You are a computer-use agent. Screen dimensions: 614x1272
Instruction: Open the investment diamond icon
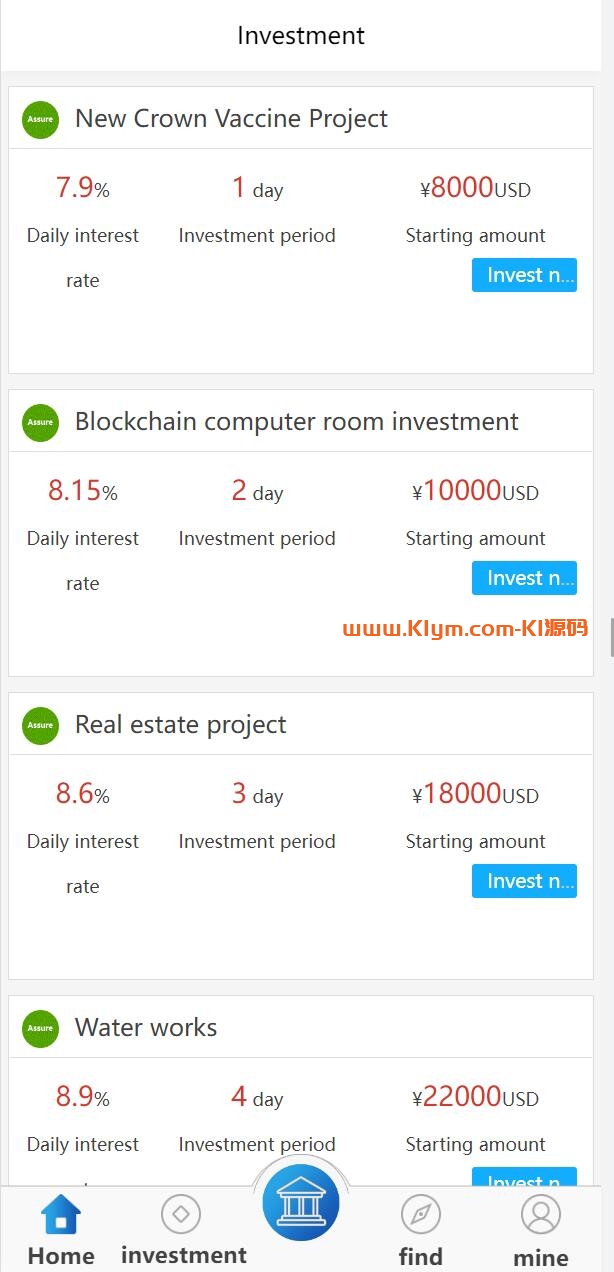pyautogui.click(x=181, y=1214)
